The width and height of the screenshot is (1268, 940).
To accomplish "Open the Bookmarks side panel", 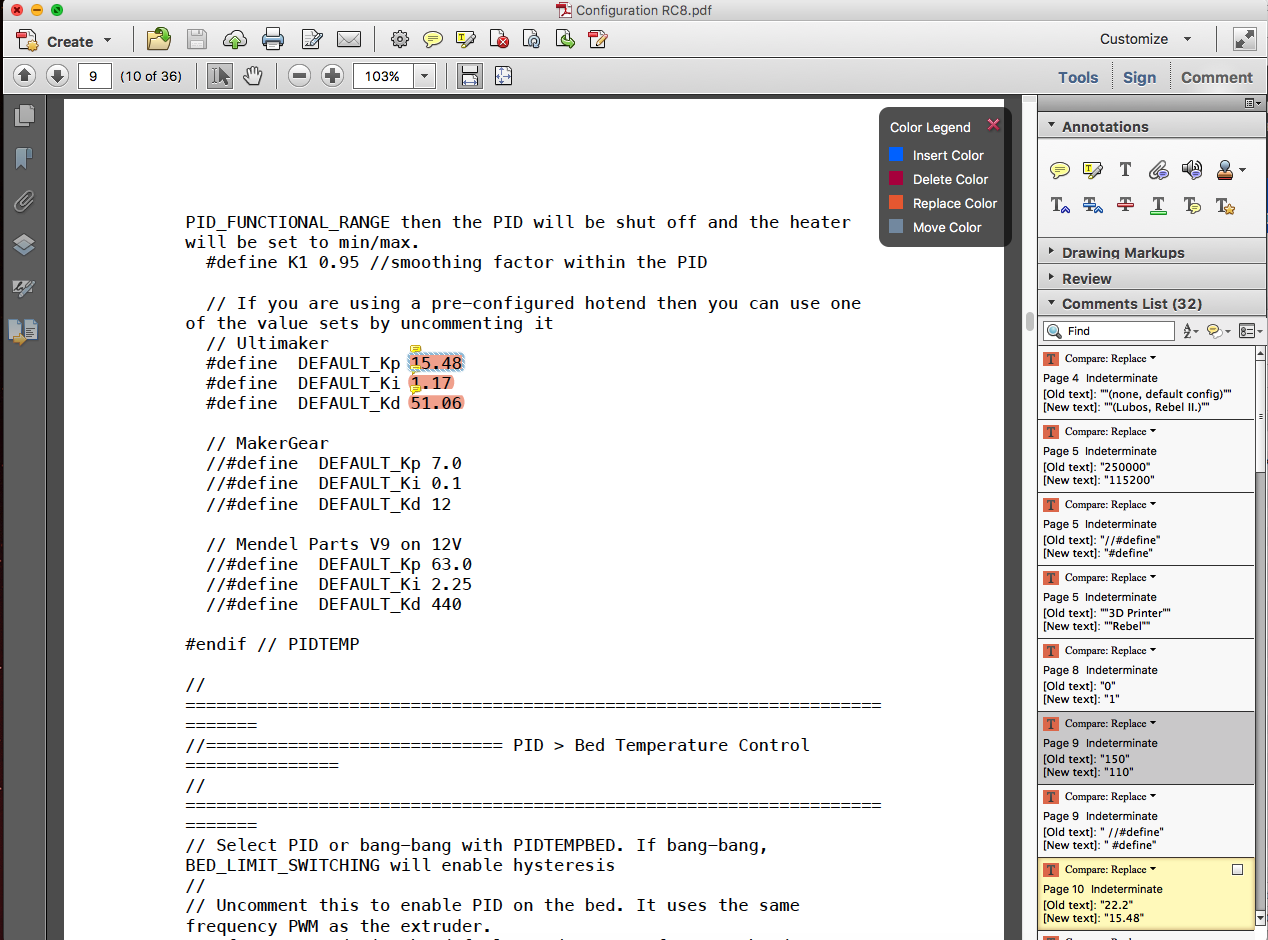I will (24, 158).
